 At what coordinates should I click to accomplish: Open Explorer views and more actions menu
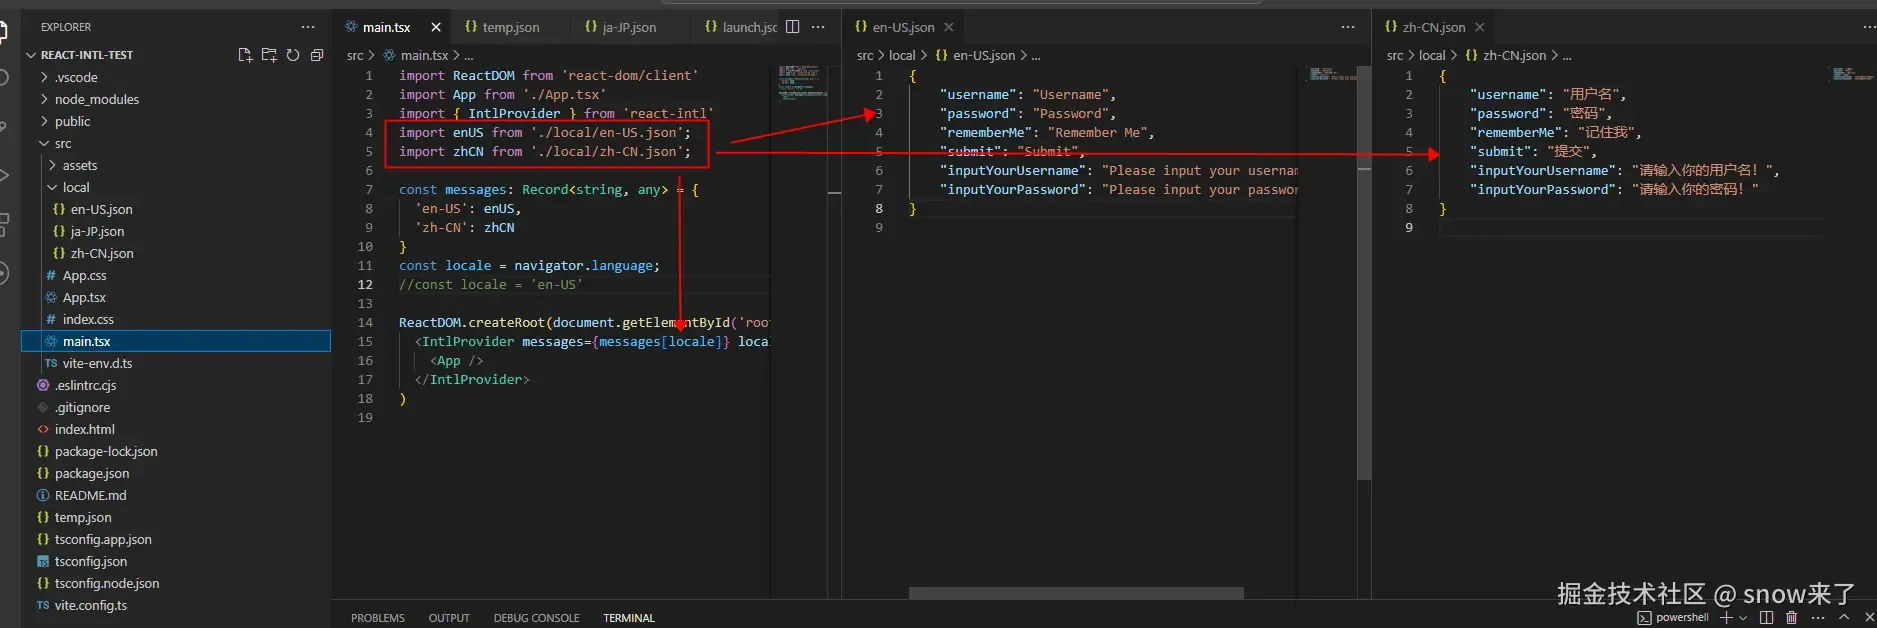click(308, 27)
